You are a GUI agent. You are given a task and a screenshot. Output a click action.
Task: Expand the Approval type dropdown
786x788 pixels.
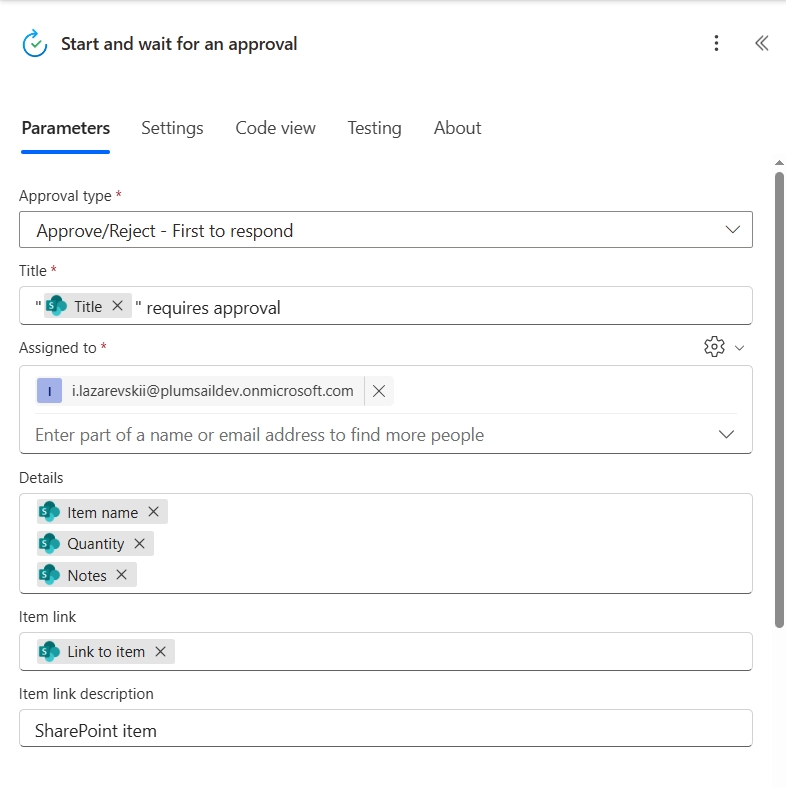733,230
